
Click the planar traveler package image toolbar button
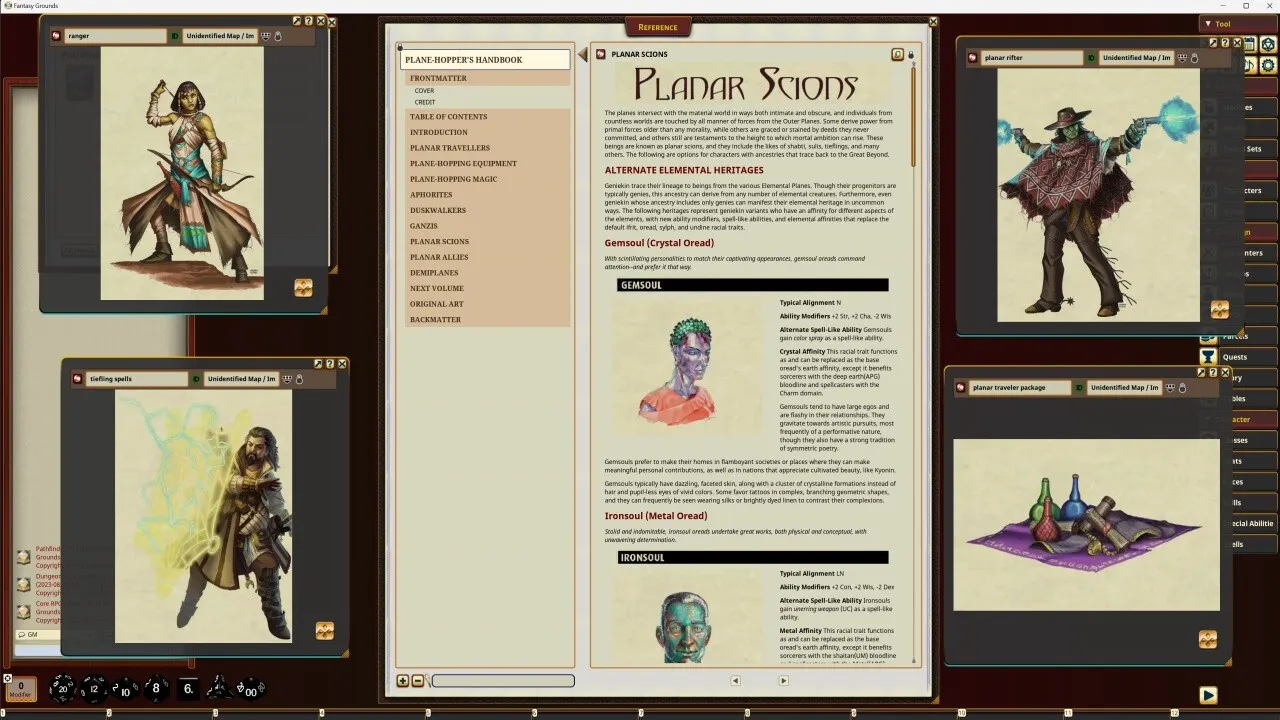pyautogui.click(x=1207, y=639)
